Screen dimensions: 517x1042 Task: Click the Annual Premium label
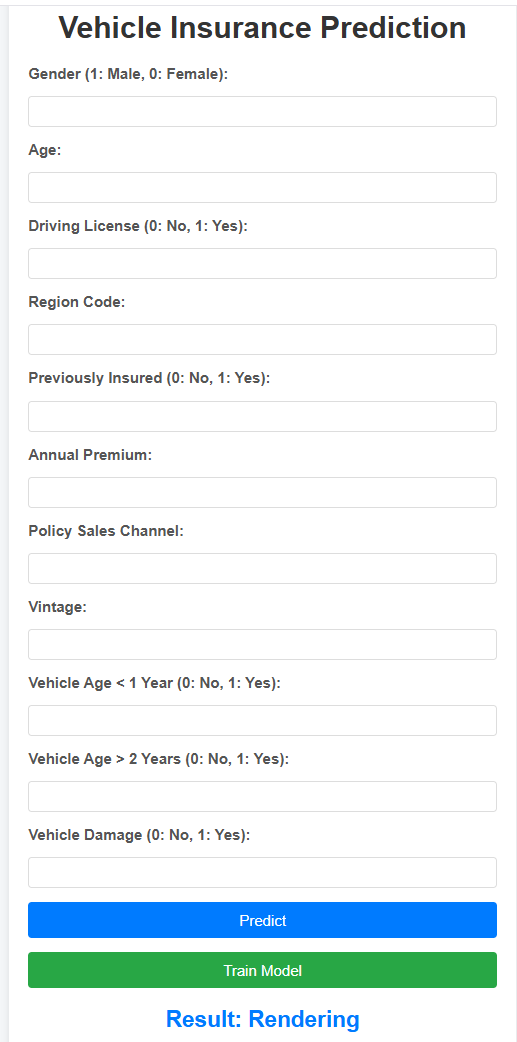click(90, 455)
